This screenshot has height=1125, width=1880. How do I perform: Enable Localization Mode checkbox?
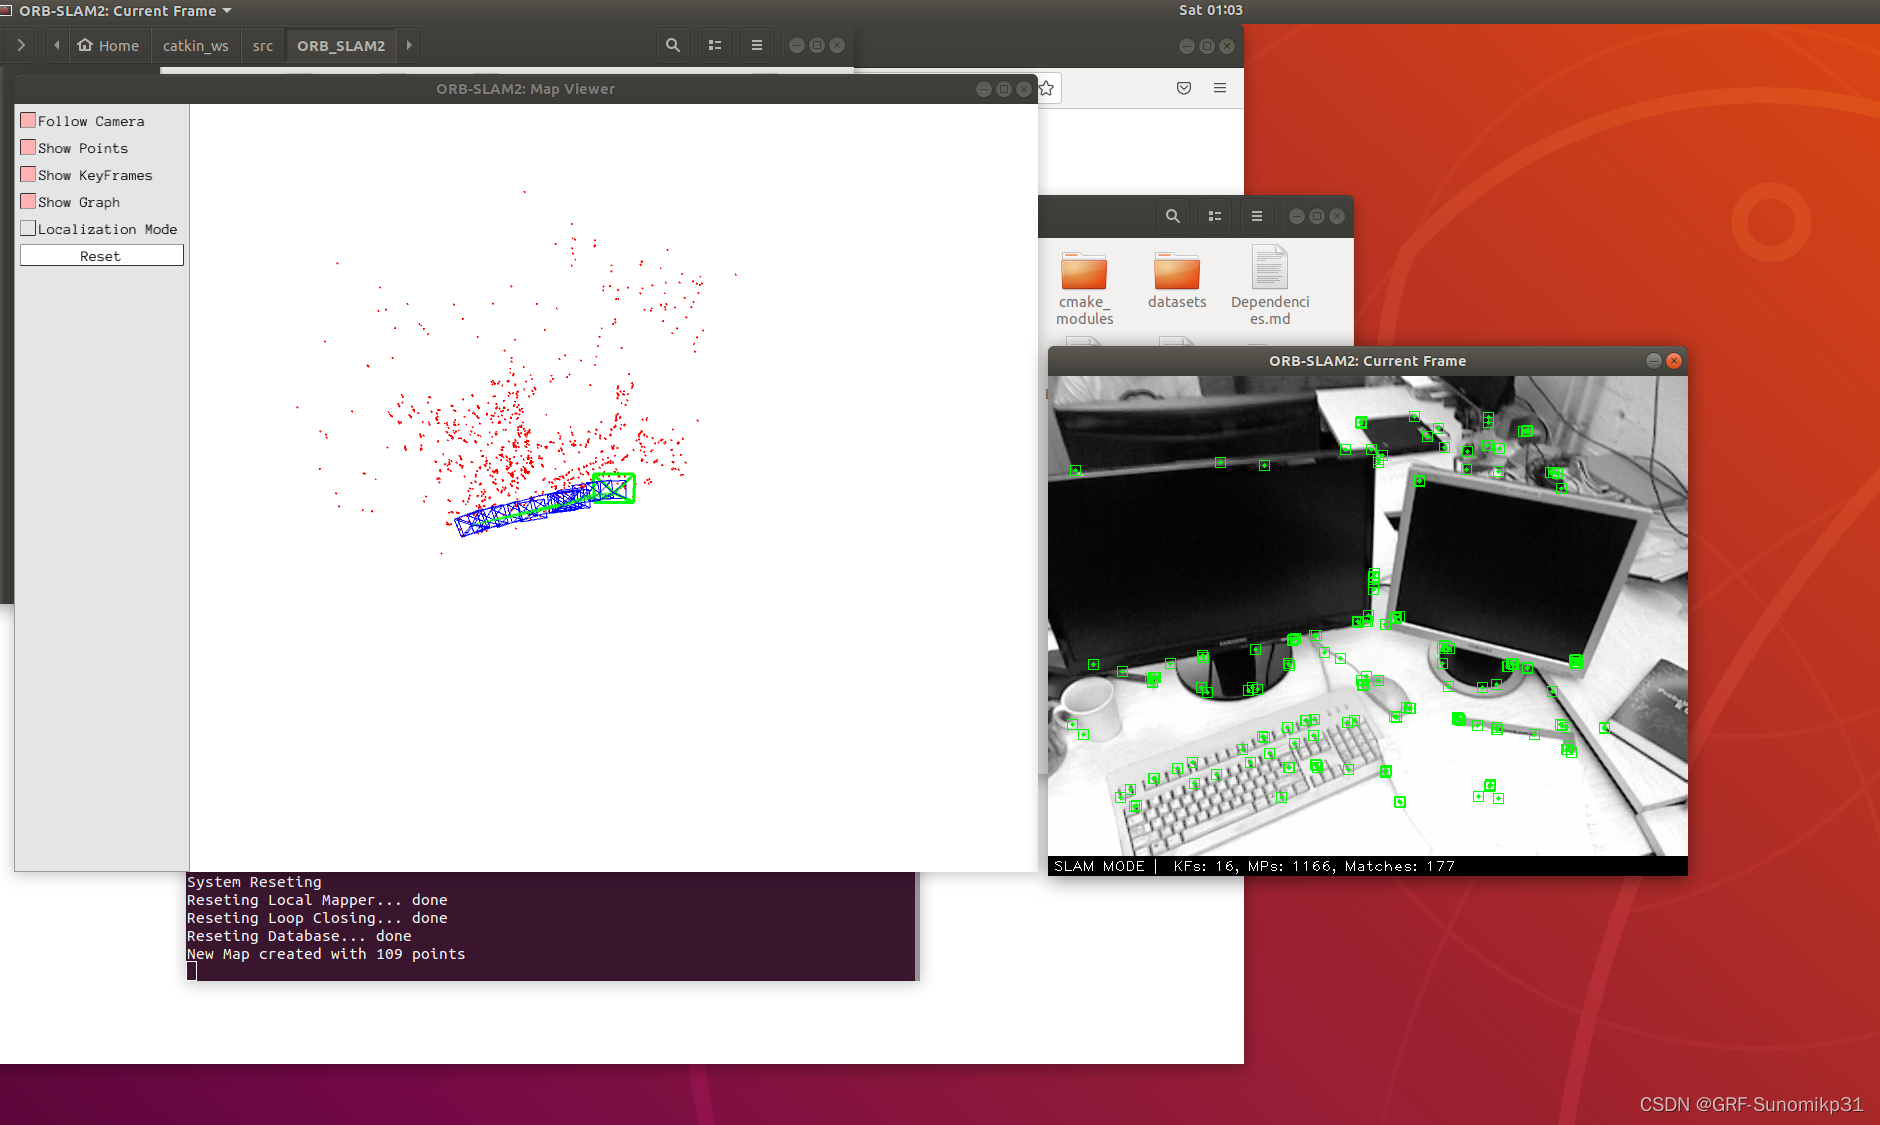coord(28,228)
